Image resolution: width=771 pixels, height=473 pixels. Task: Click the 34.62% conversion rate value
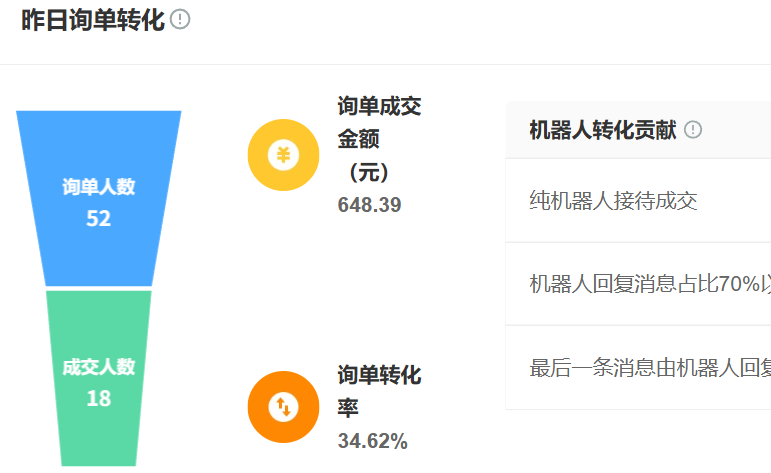(372, 441)
